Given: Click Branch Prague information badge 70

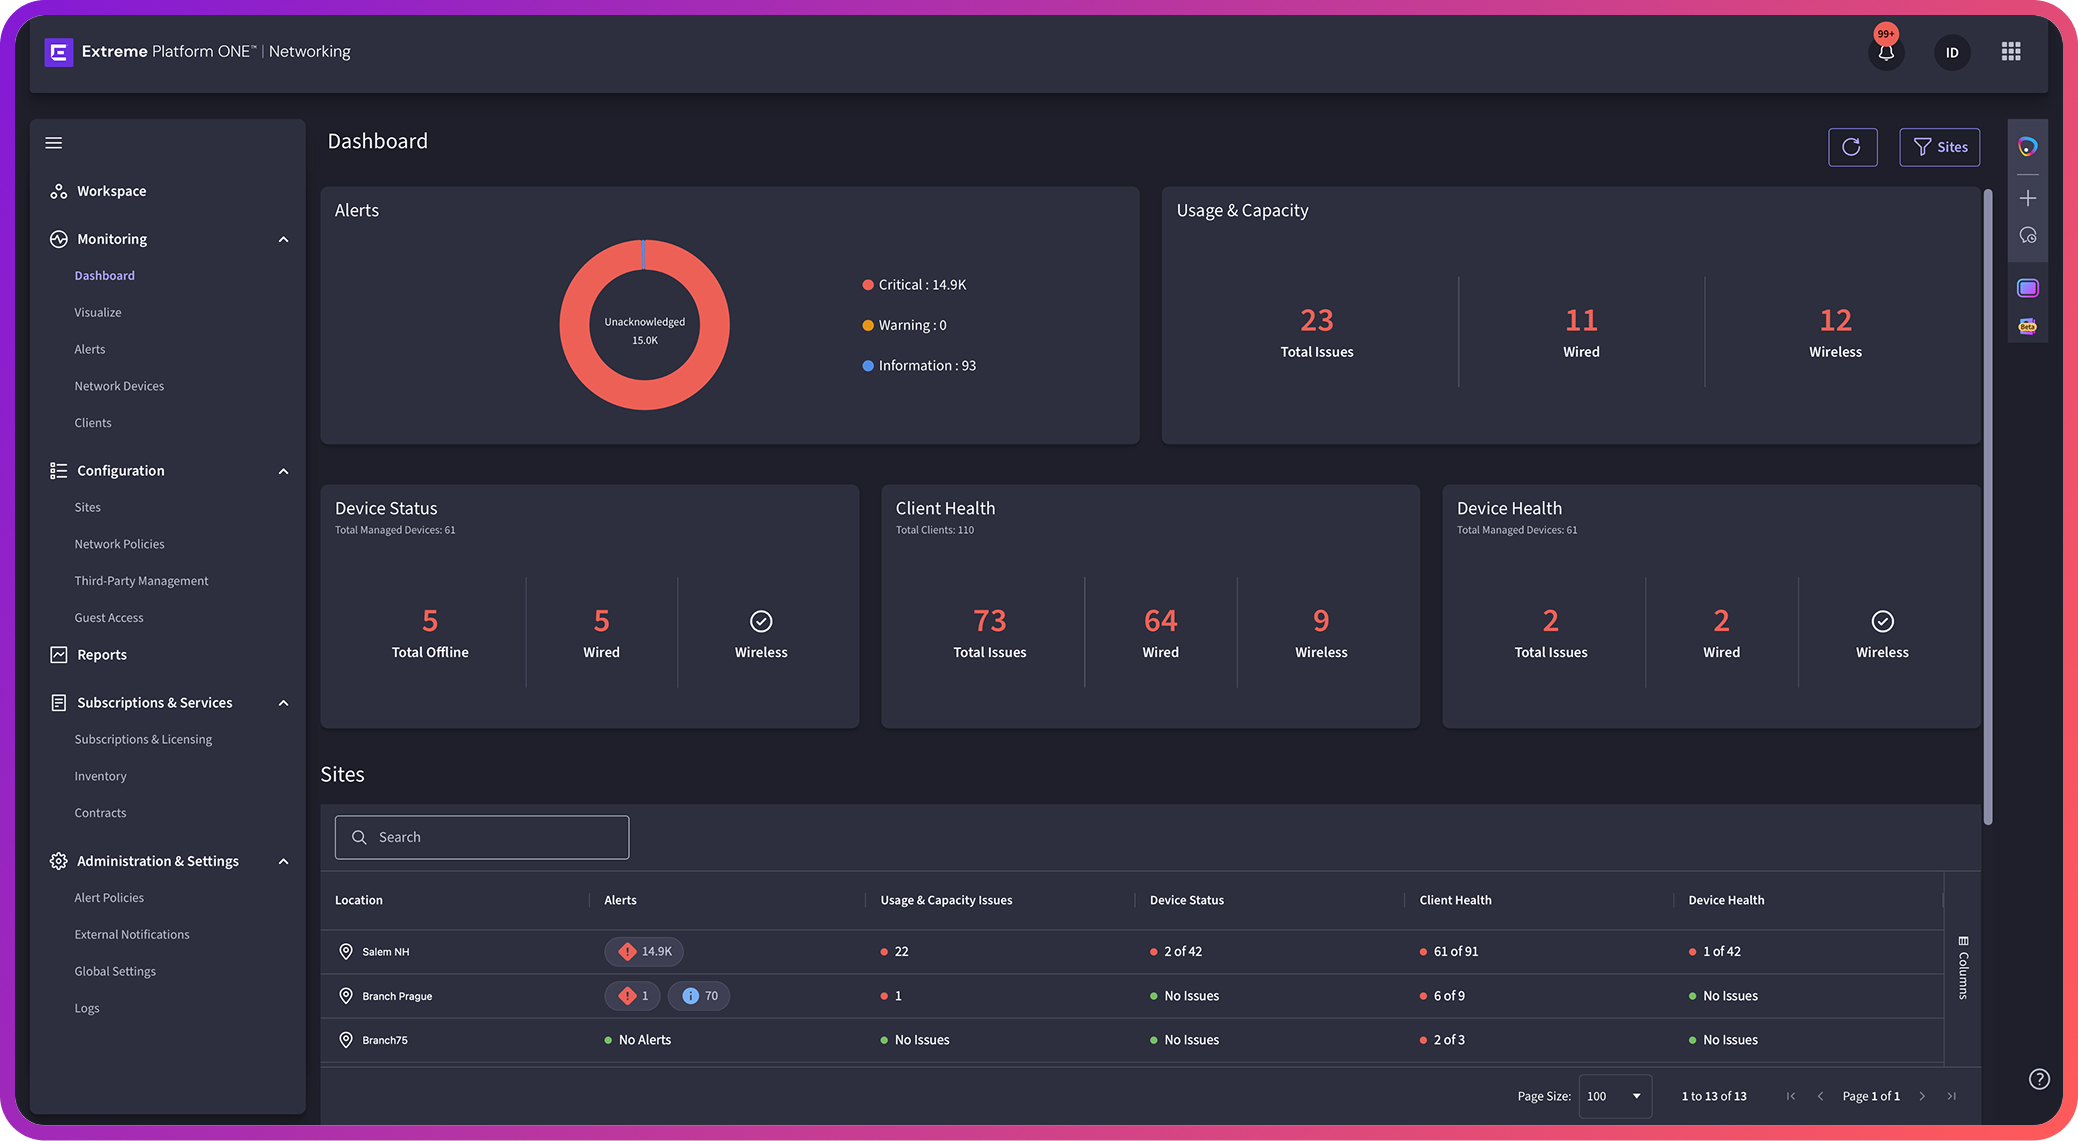Looking at the screenshot, I should 699,996.
